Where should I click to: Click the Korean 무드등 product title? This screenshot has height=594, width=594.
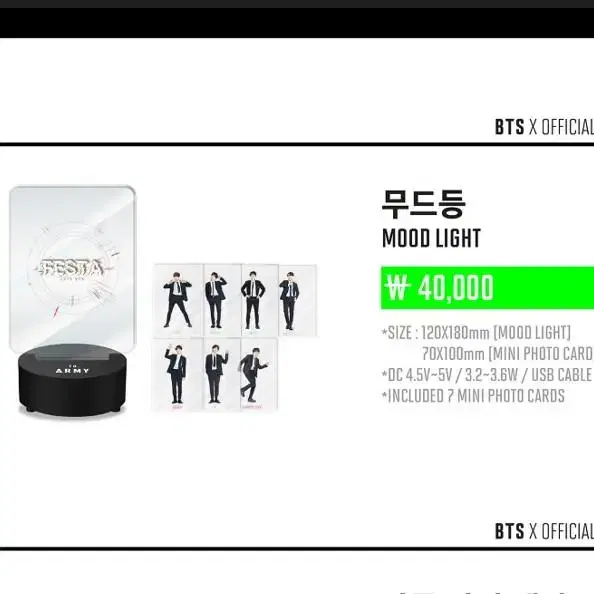pos(423,205)
